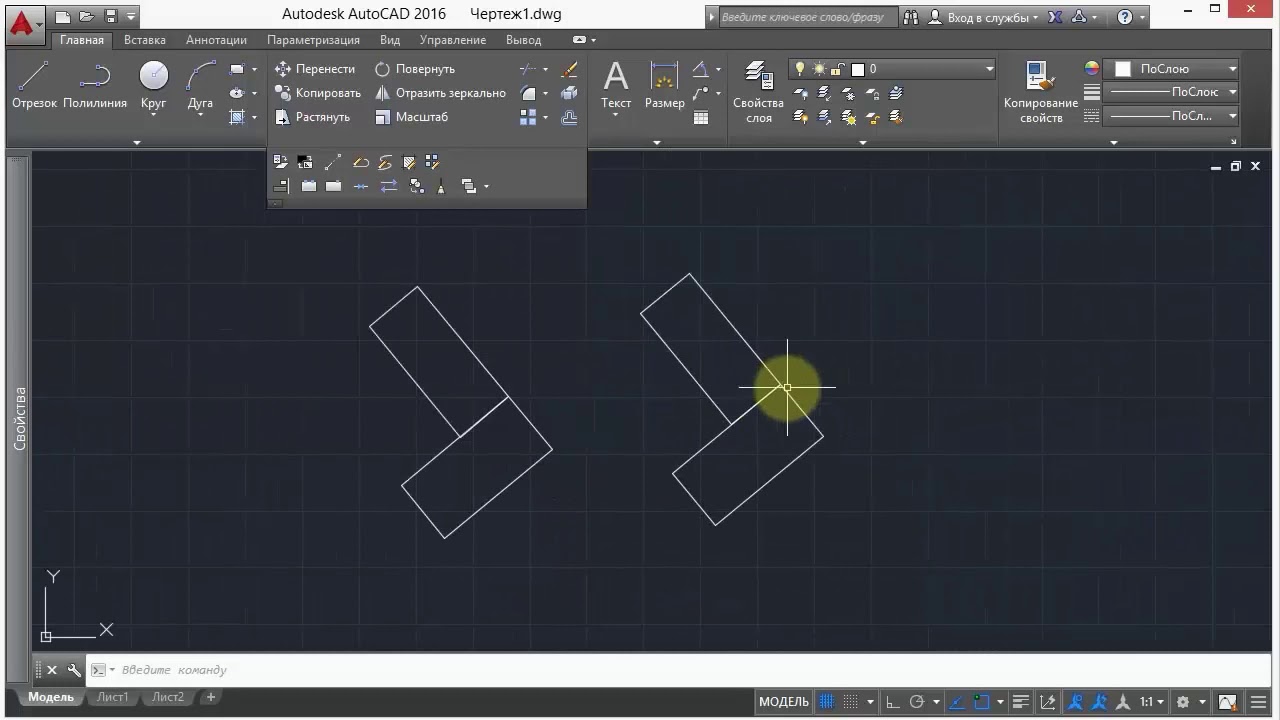Click the Save quick access icon
This screenshot has width=1280, height=720.
tap(111, 17)
